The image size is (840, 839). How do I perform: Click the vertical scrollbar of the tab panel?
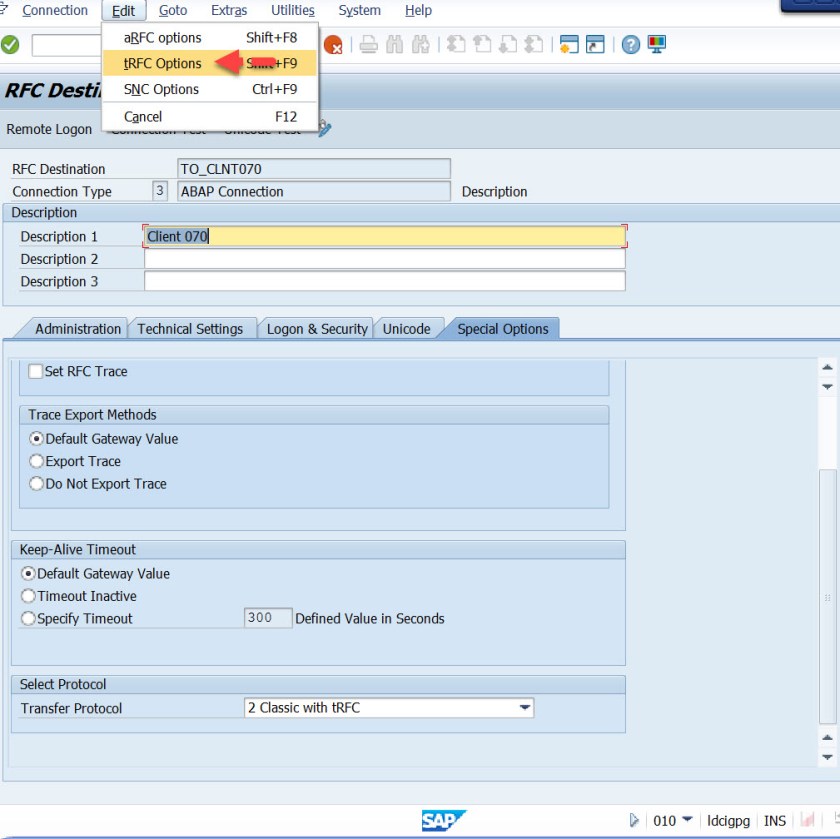pos(827,600)
